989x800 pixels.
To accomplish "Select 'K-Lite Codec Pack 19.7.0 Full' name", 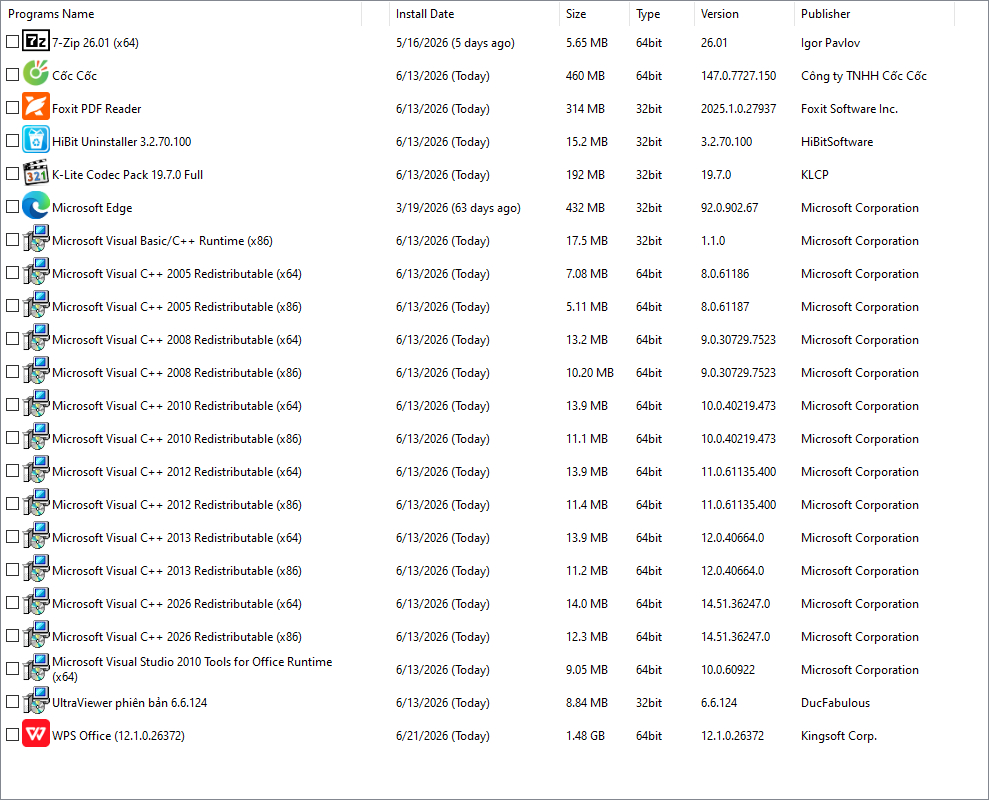I will tap(127, 175).
